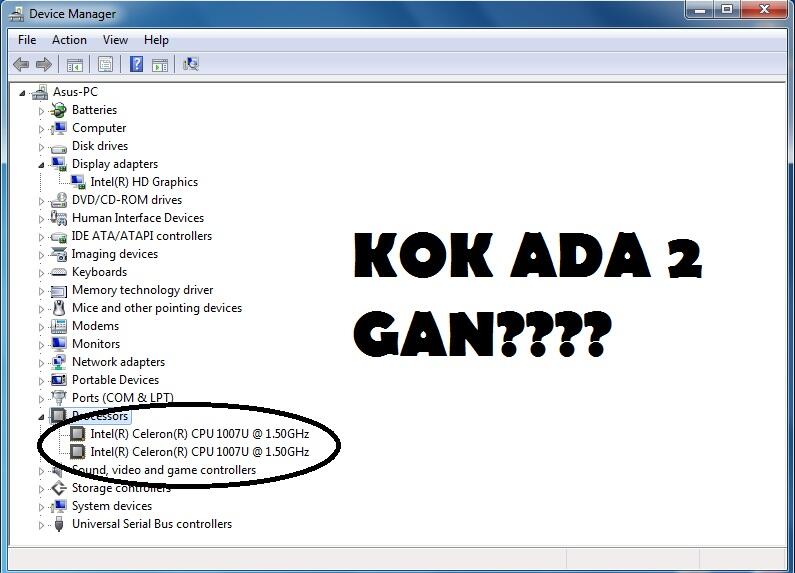Click the Network adapters icon
The width and height of the screenshot is (795, 573).
coord(59,362)
